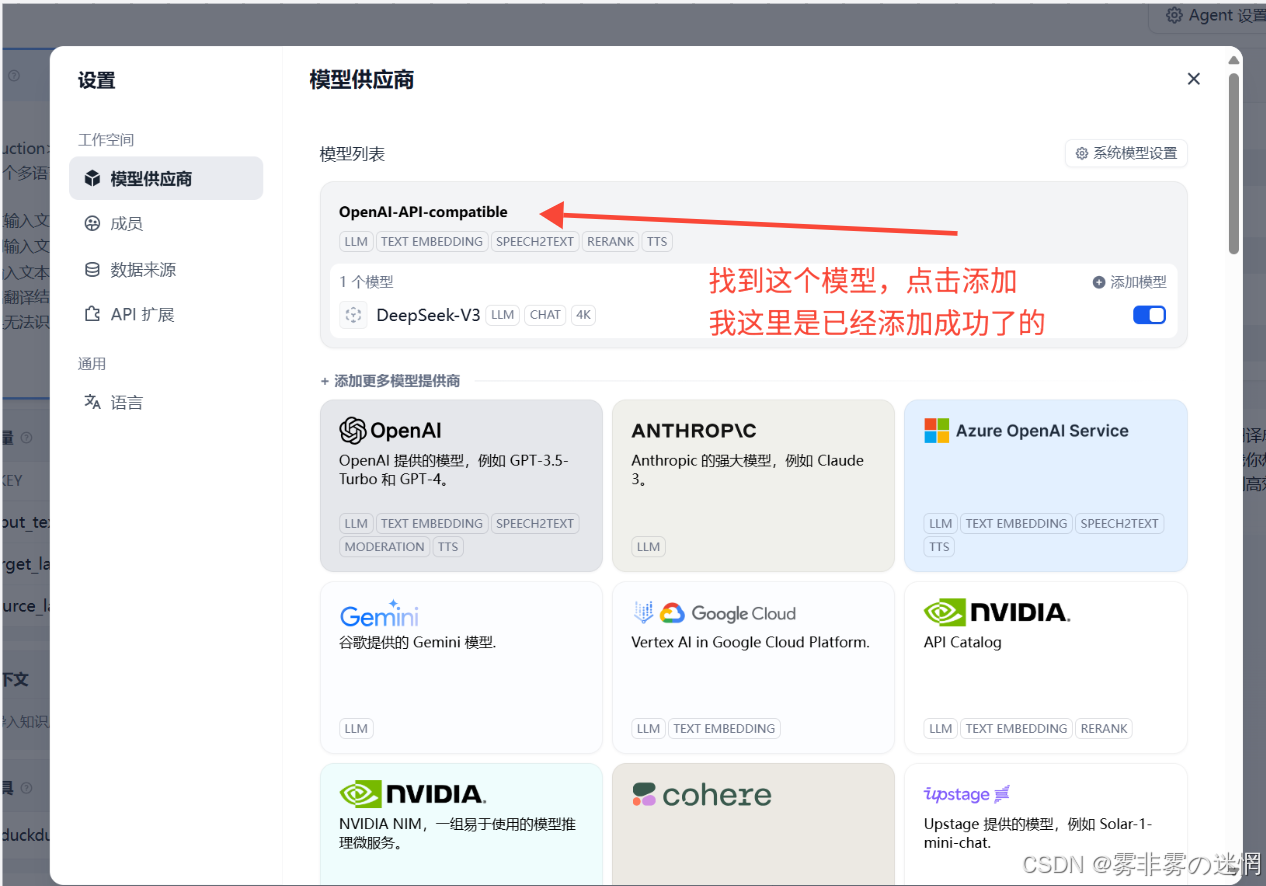The image size is (1266, 886).
Task: Click the RERANK tag under OpenAI-API-compatible
Action: pyautogui.click(x=611, y=241)
